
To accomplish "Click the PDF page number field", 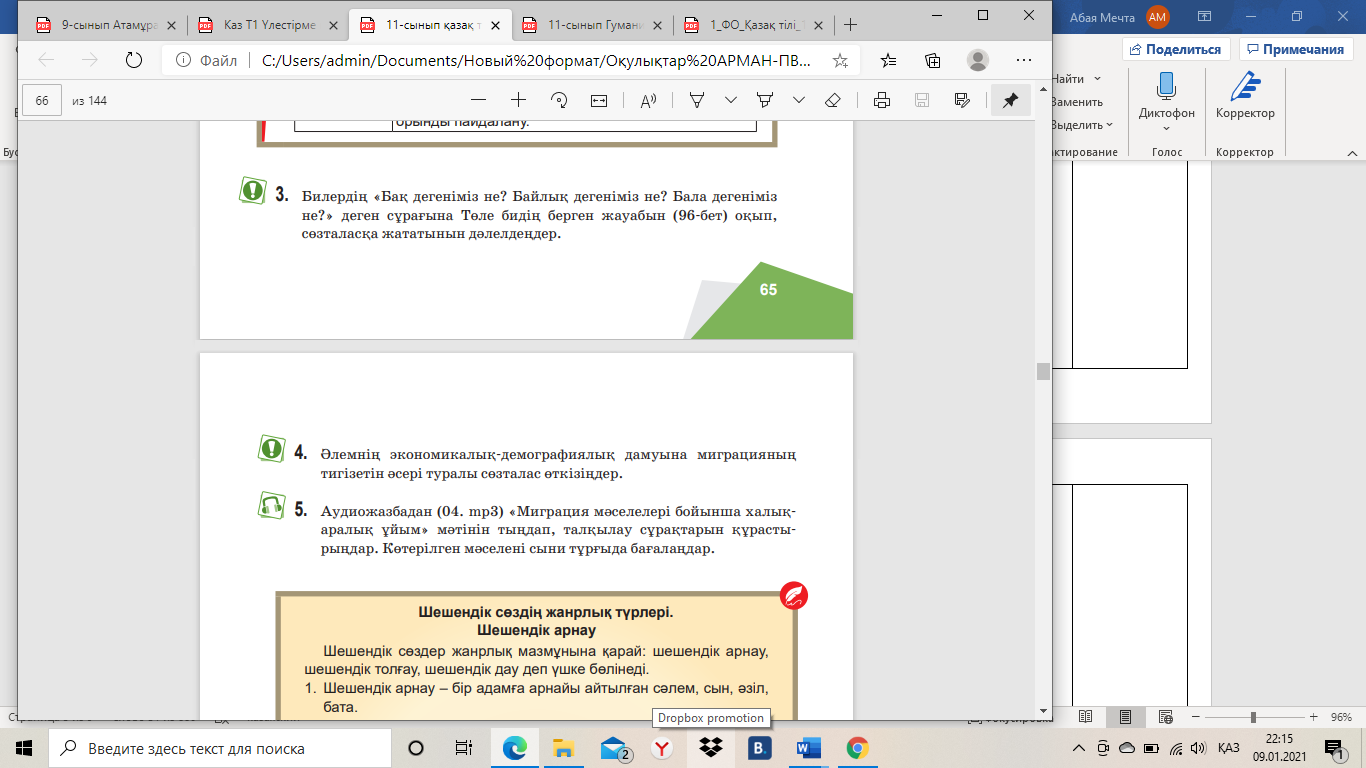I will [x=42, y=100].
